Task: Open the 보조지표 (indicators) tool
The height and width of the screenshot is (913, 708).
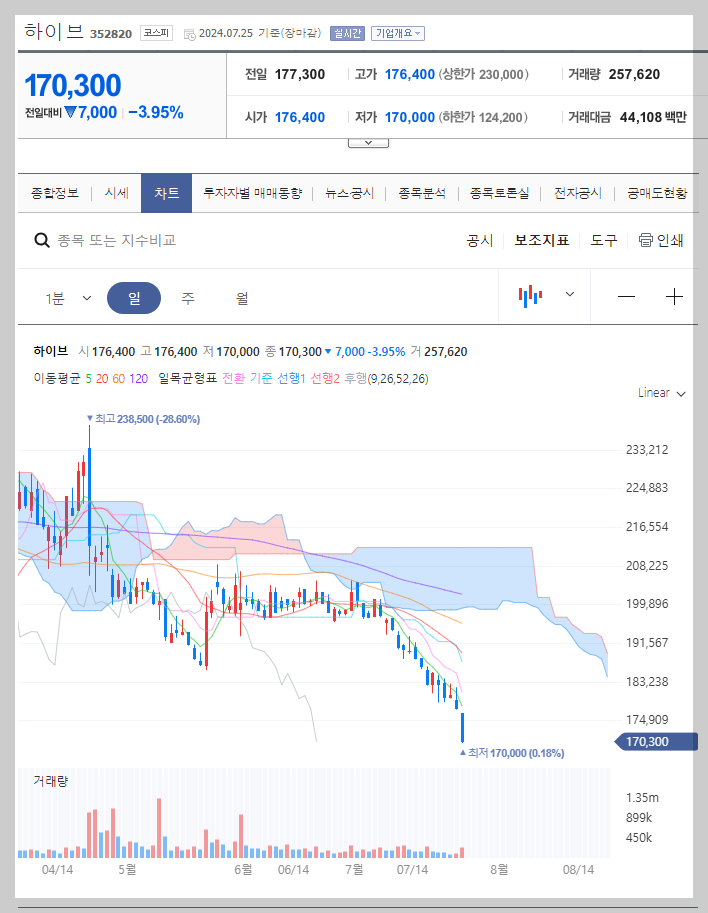Action: click(x=539, y=241)
